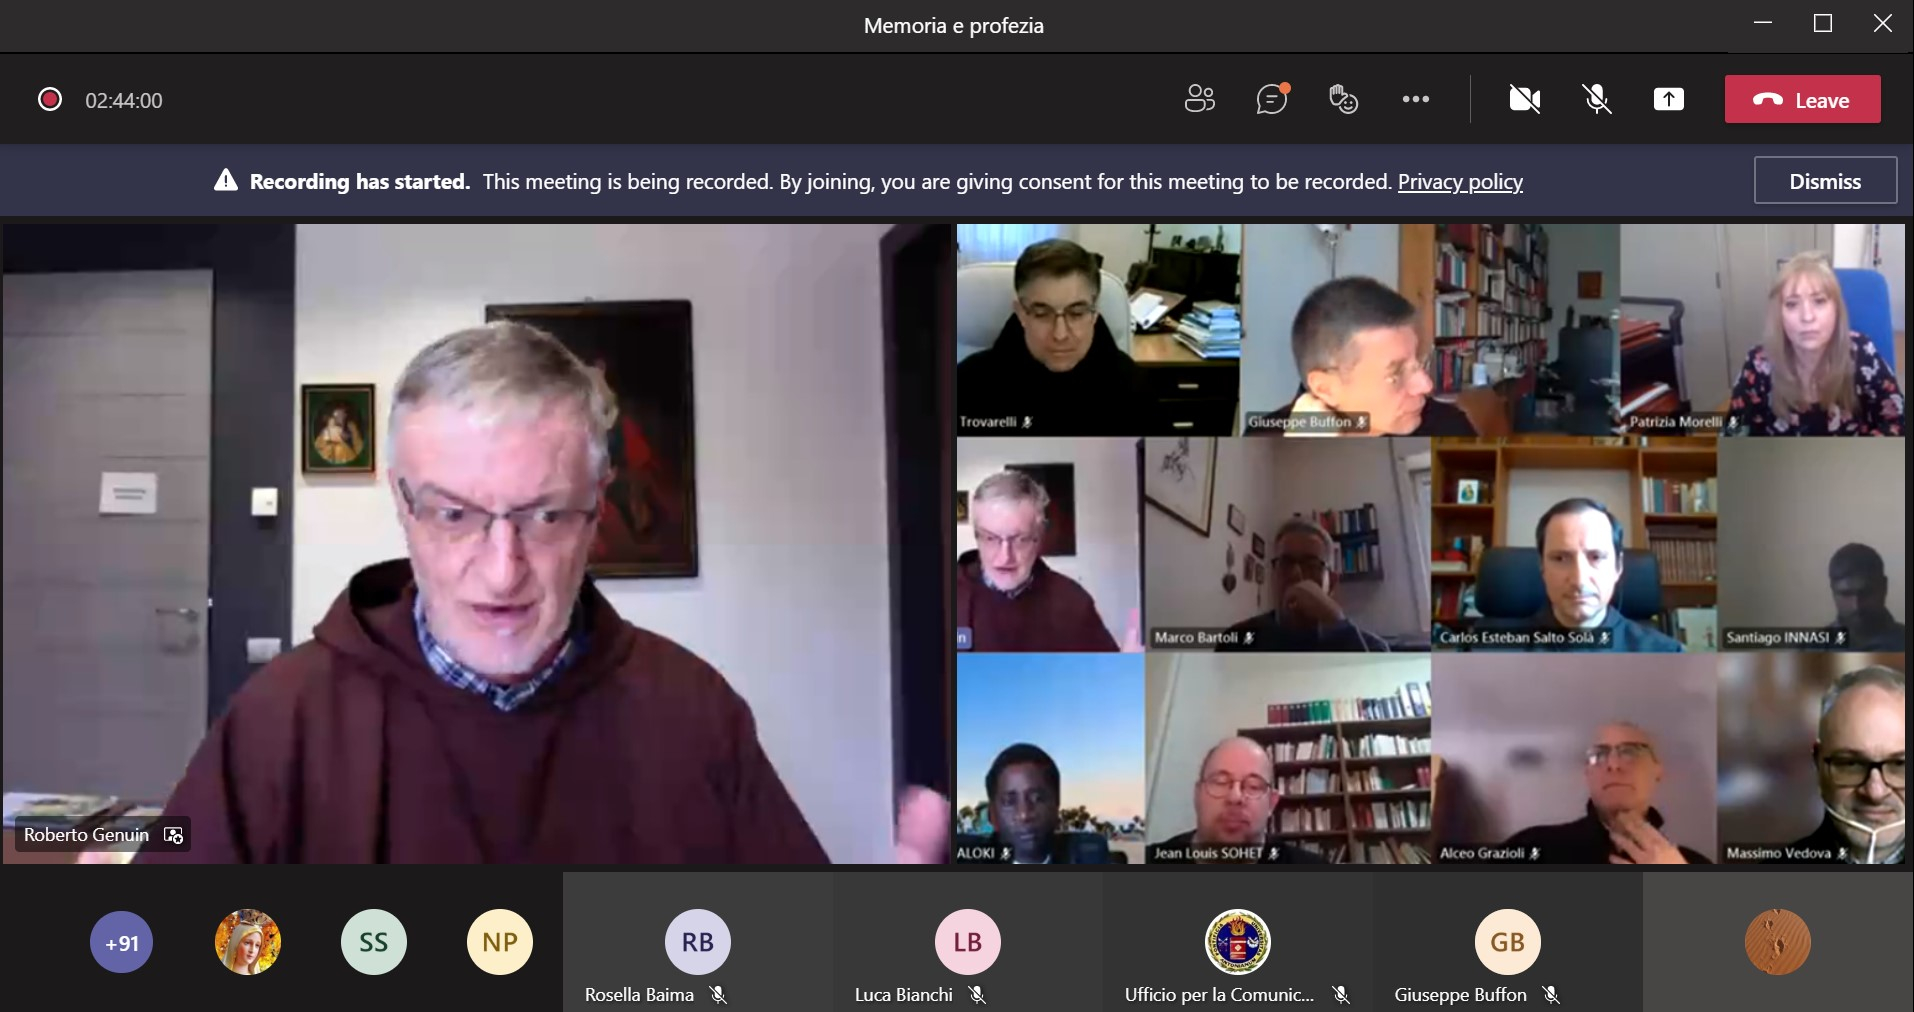1914x1012 pixels.
Task: Open the Privacy policy link
Action: [1459, 182]
